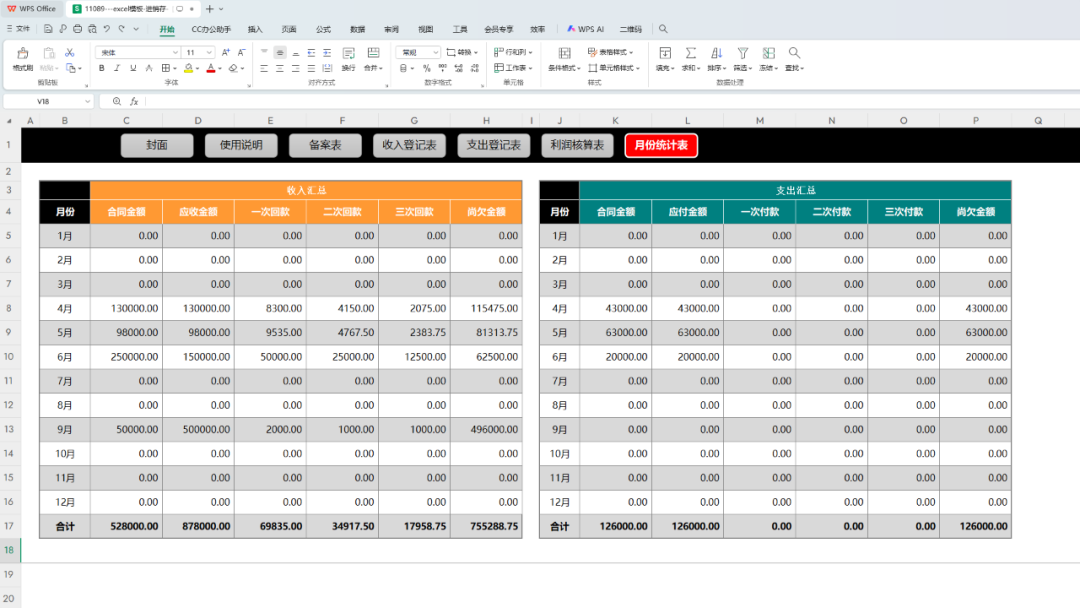Toggle middle vertical alignment
Image resolution: width=1080 pixels, height=608 pixels.
tap(280, 52)
